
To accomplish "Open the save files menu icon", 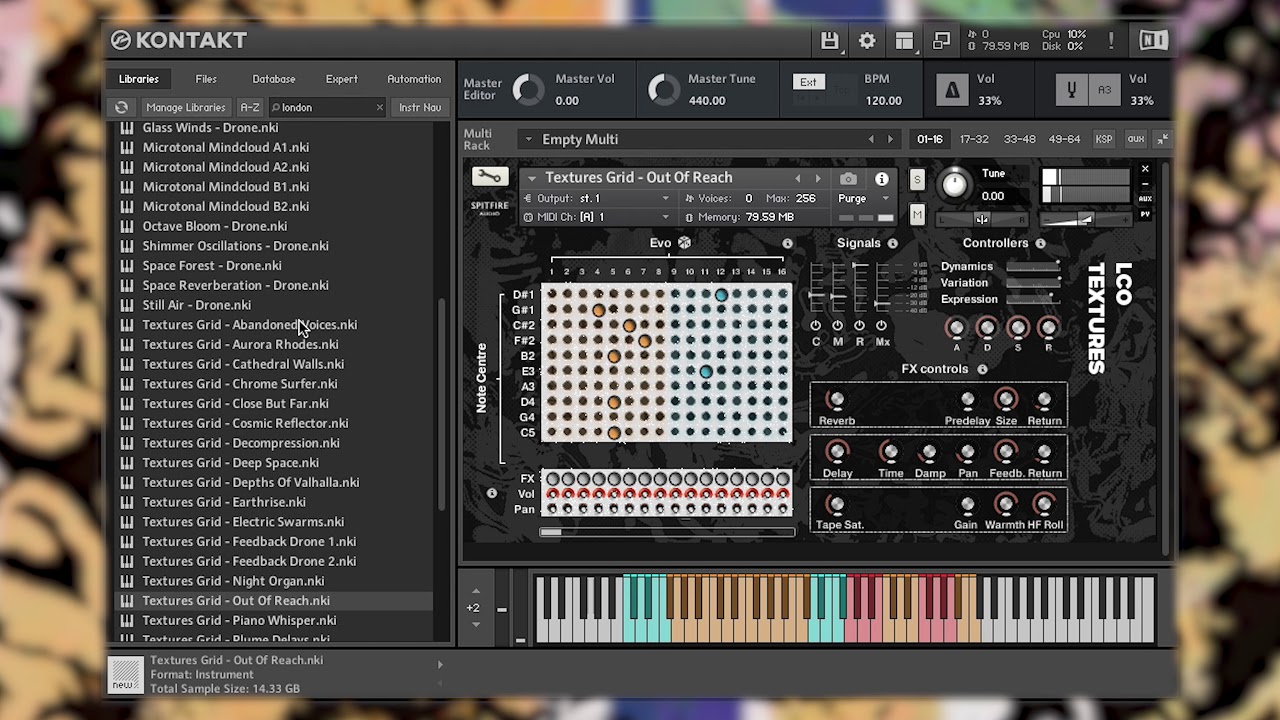I will click(x=829, y=41).
